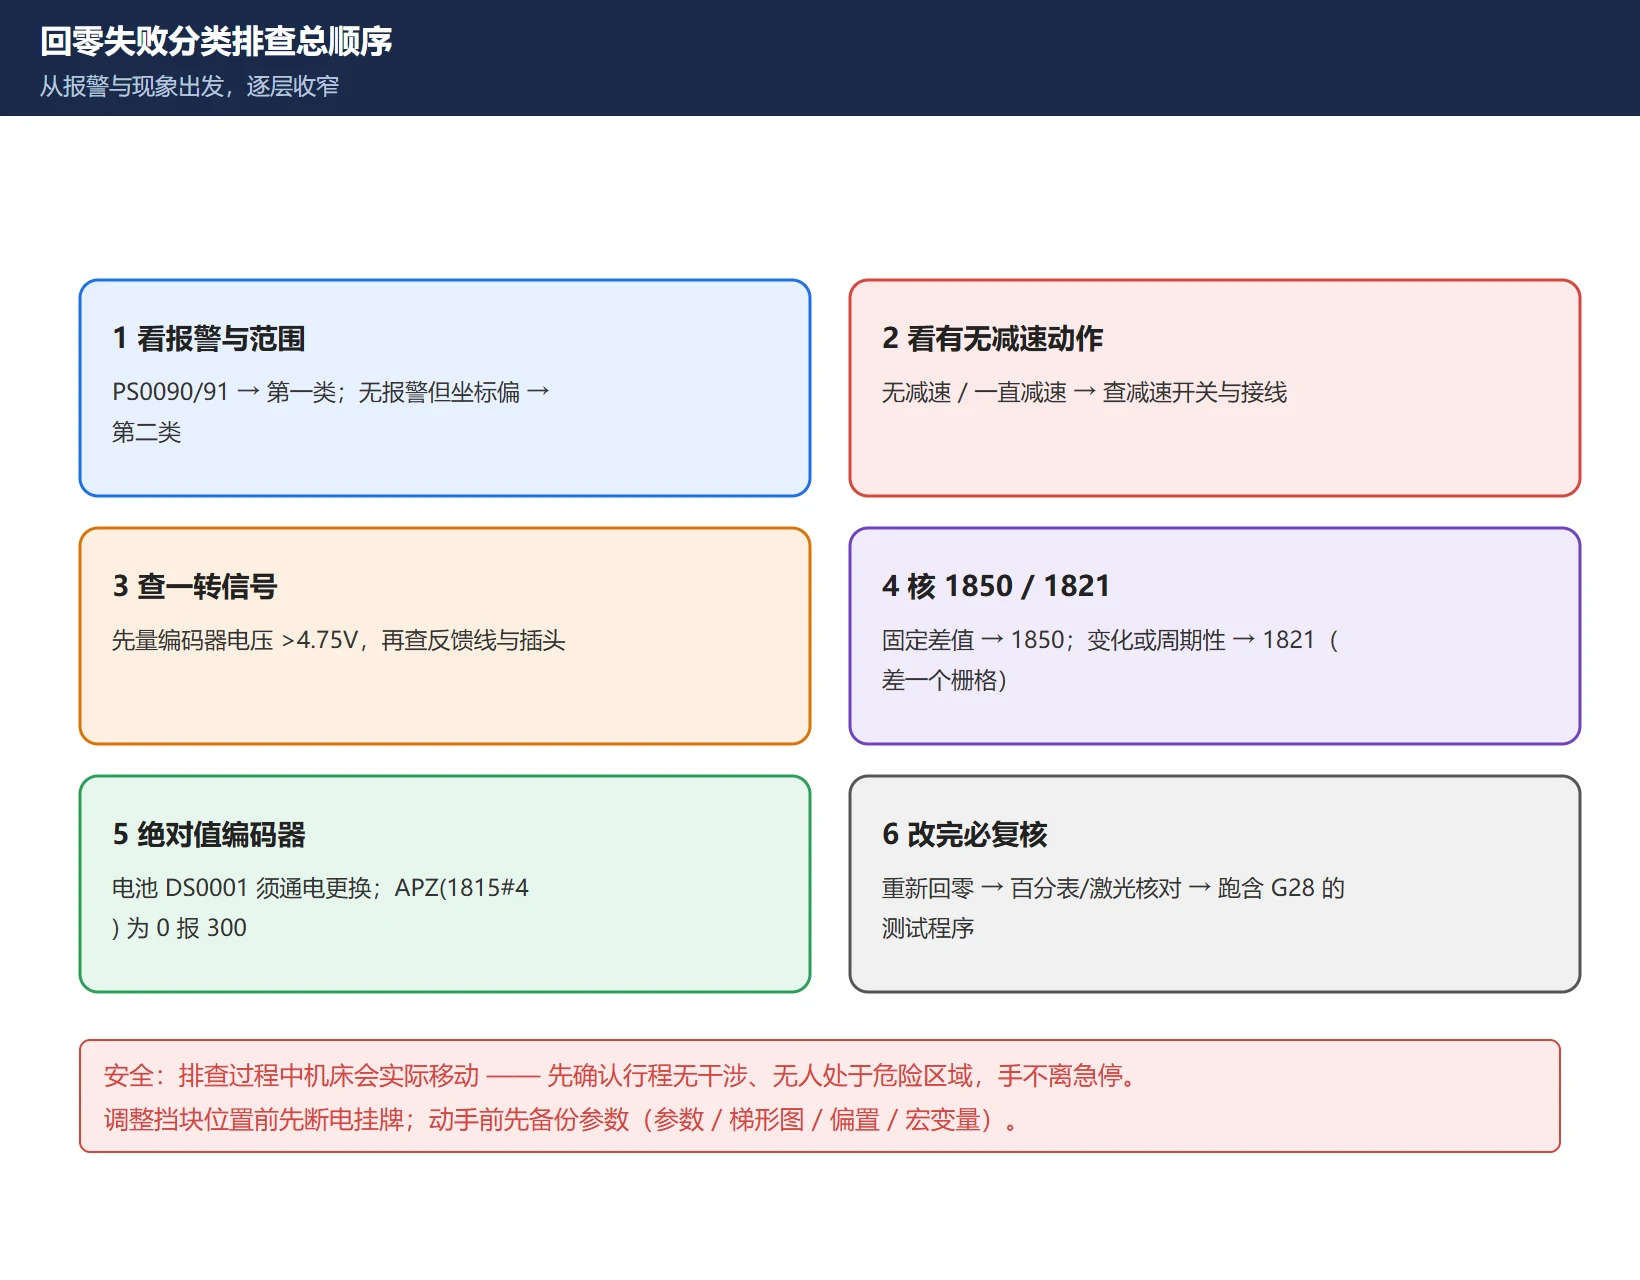The width and height of the screenshot is (1640, 1280).
Task: Select card heading 5 绝对值编码器
Action: 209,834
